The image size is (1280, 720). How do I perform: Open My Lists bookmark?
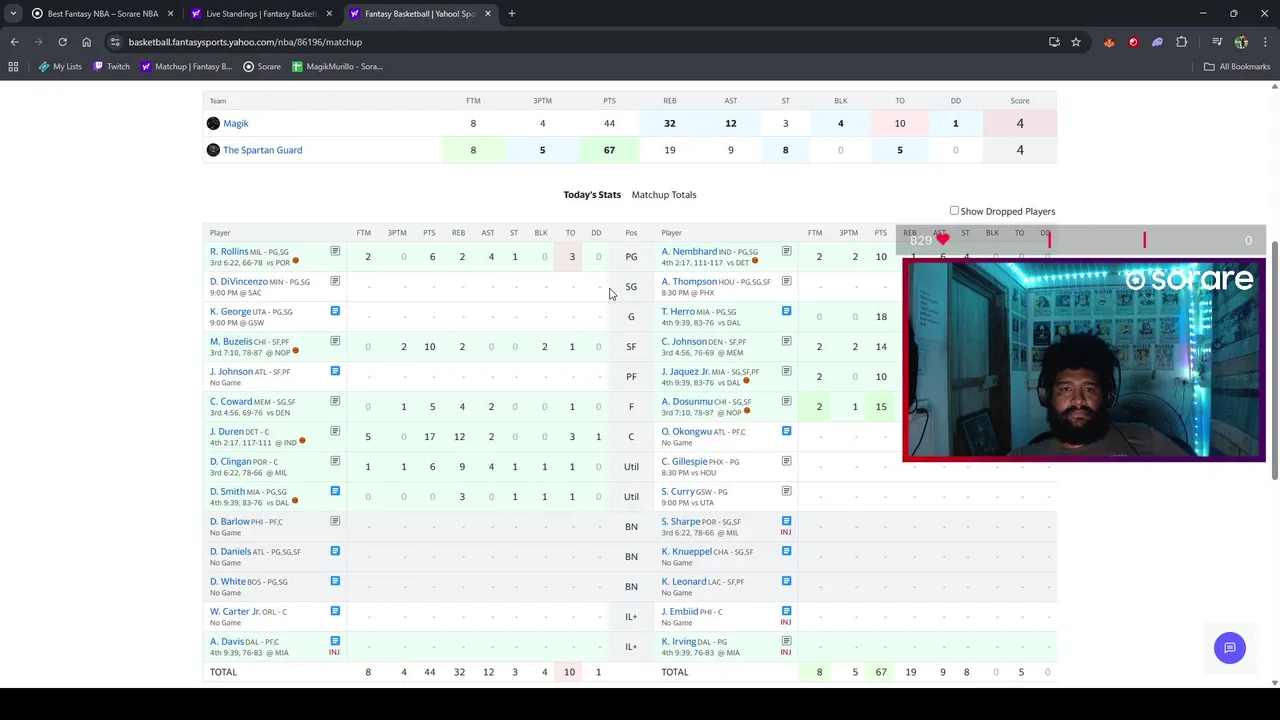tap(60, 66)
